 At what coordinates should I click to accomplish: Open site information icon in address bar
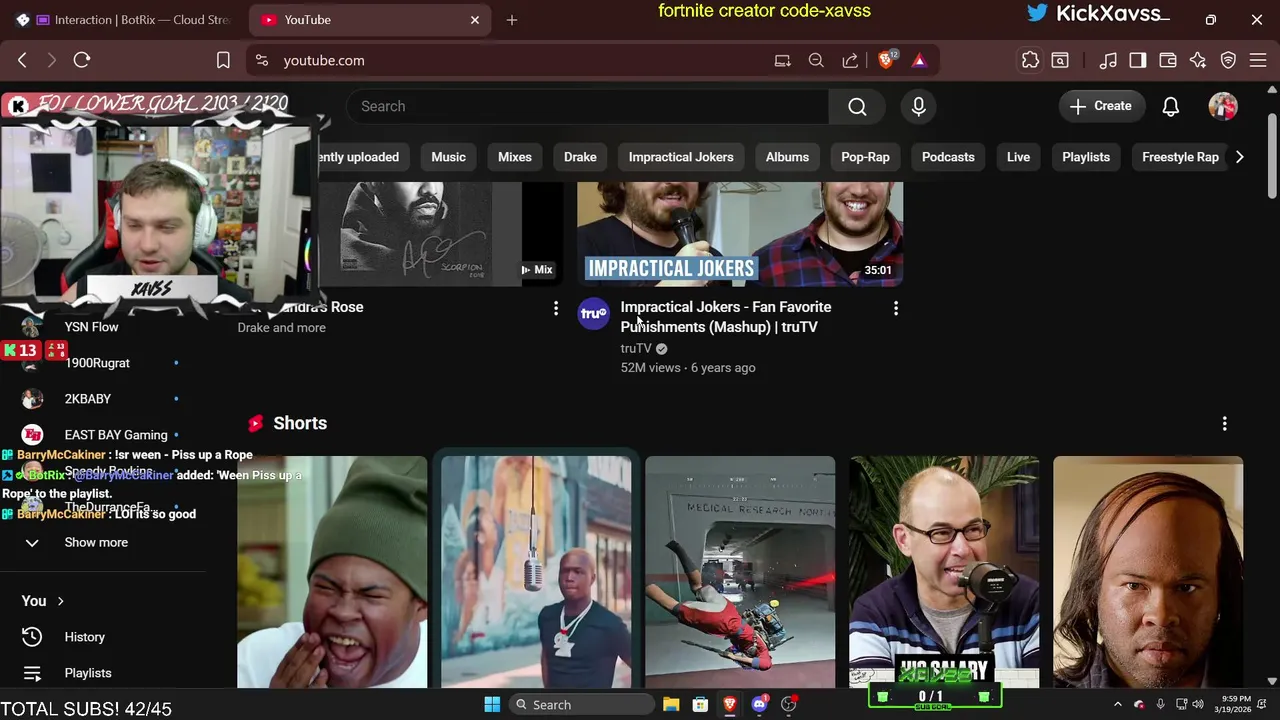click(x=262, y=60)
